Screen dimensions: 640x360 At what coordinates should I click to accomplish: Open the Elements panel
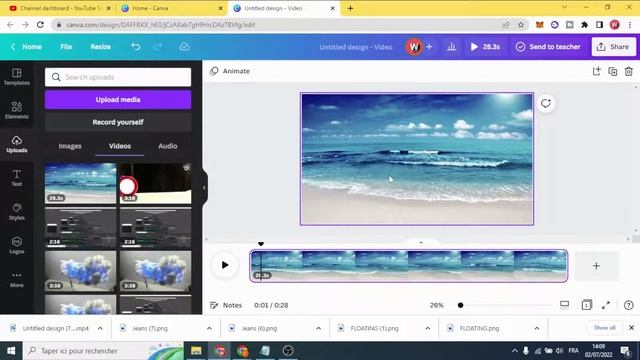tap(16, 110)
